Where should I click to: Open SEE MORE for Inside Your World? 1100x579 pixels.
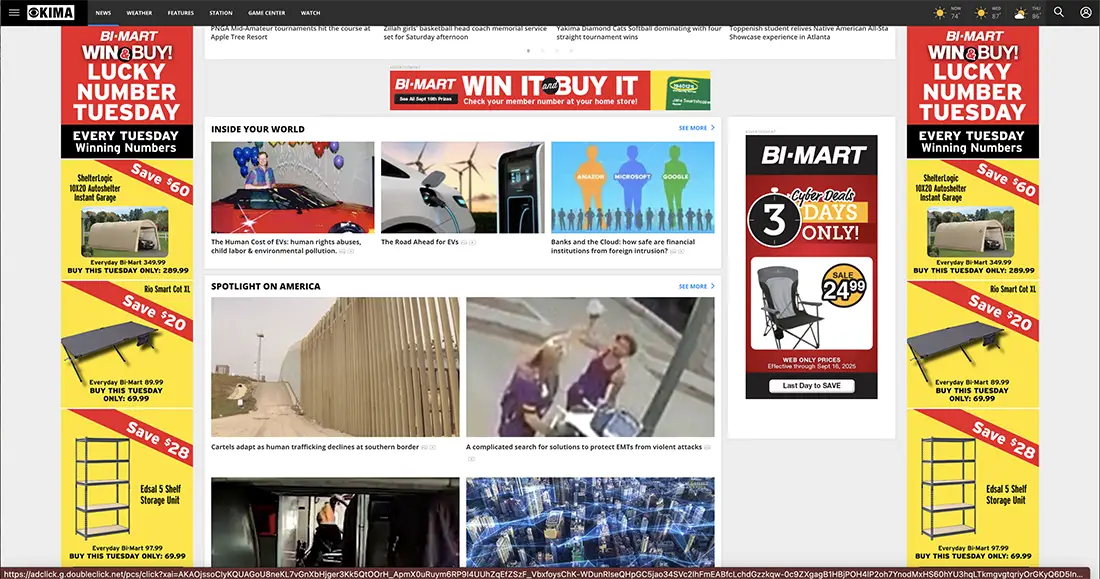pyautogui.click(x=692, y=128)
